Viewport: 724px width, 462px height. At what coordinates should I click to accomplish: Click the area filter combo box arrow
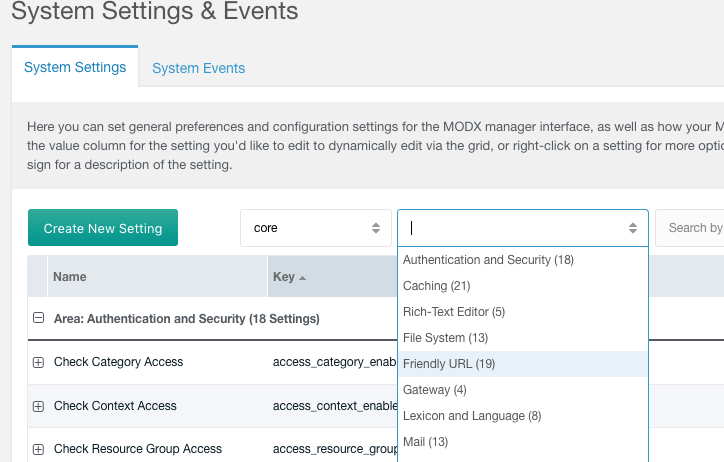[633, 228]
